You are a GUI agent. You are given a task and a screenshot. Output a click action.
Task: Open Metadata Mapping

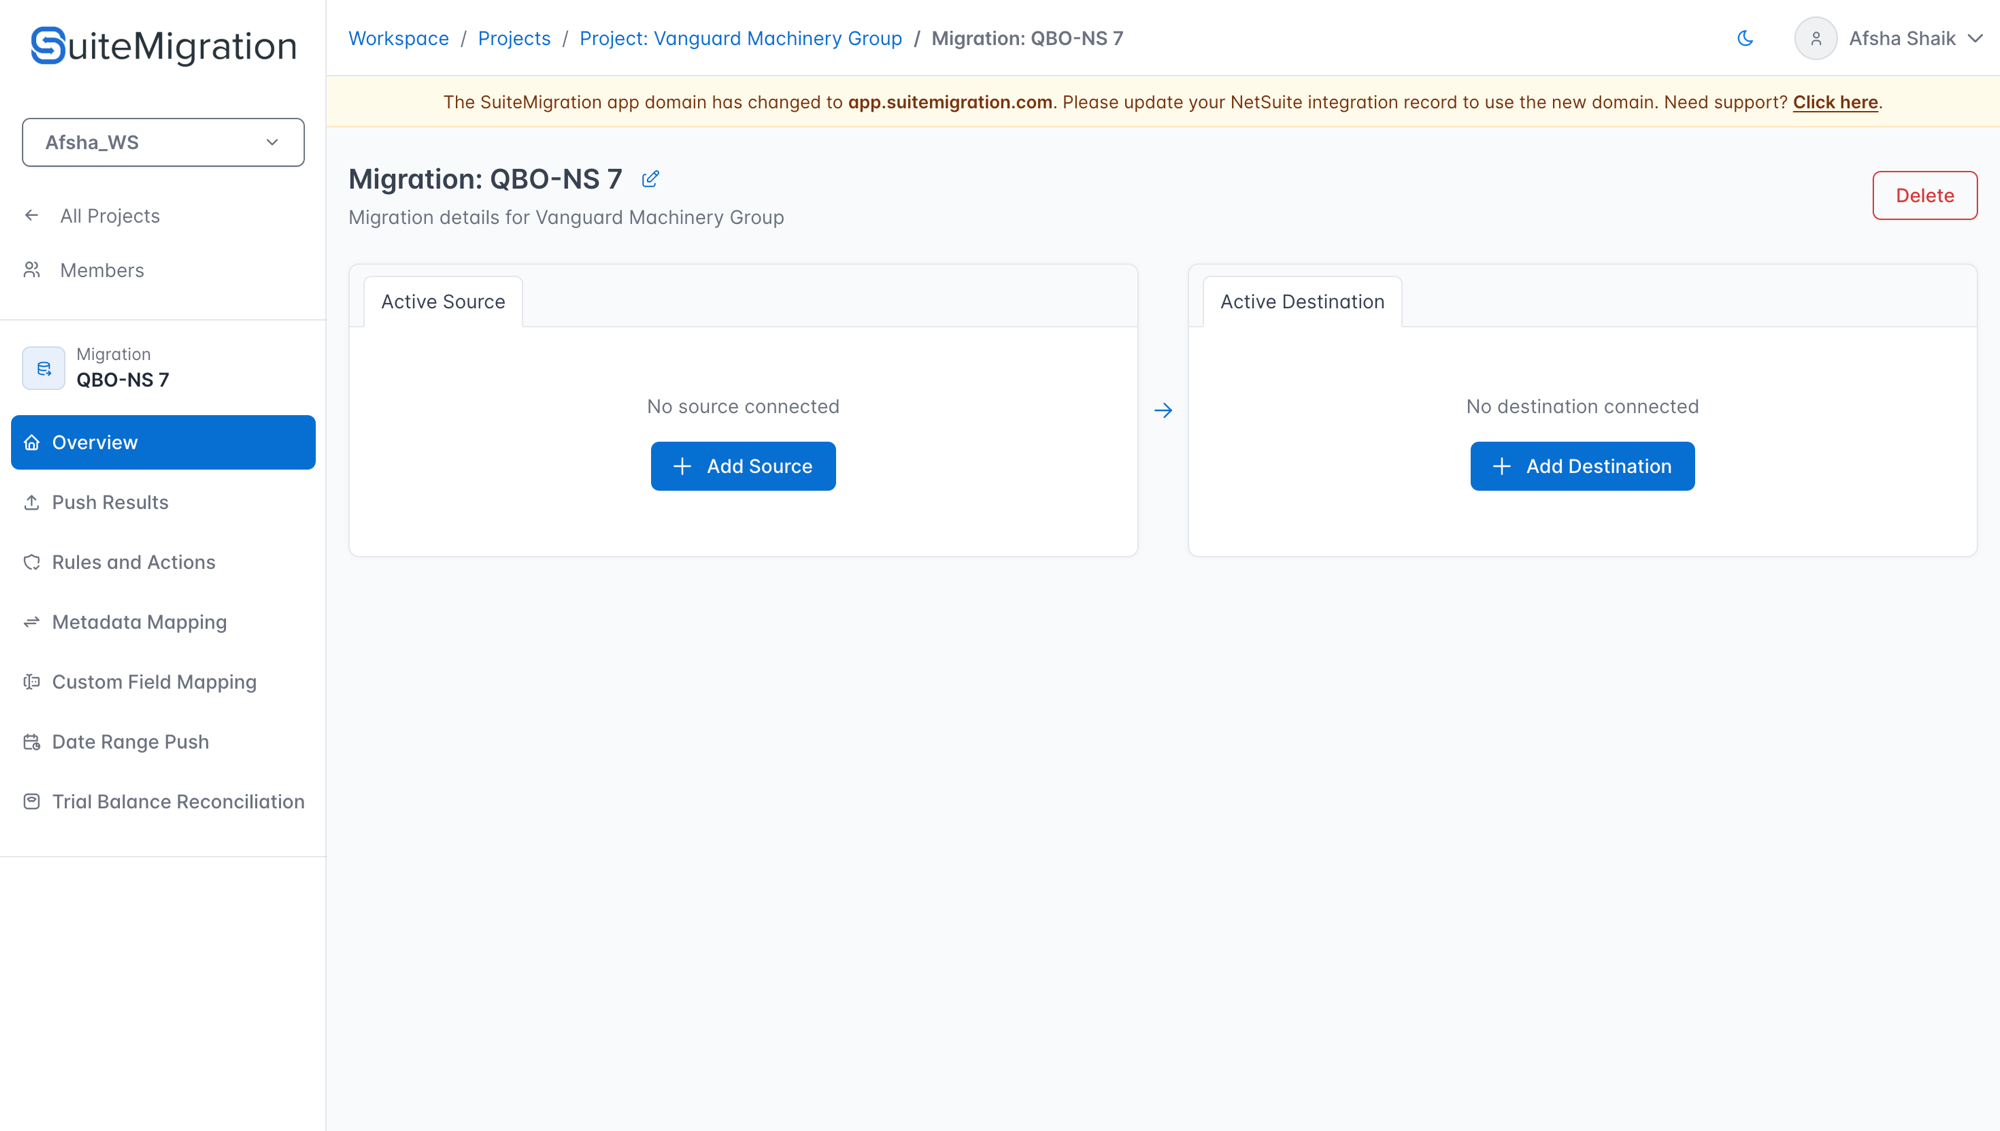139,622
